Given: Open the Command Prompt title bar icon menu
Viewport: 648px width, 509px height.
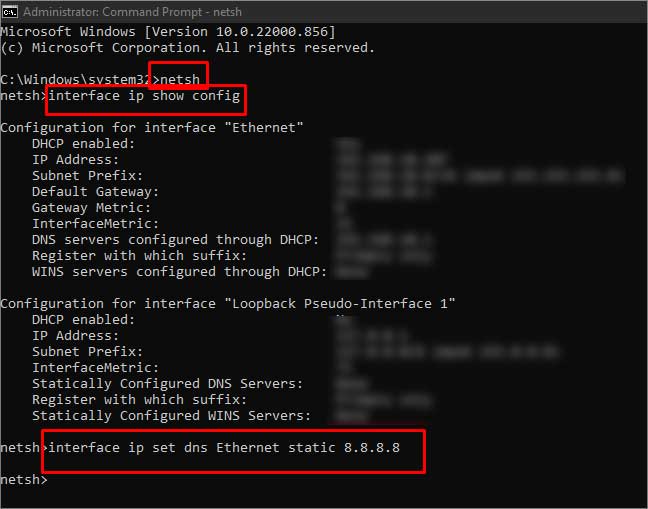Looking at the screenshot, I should (x=9, y=12).
